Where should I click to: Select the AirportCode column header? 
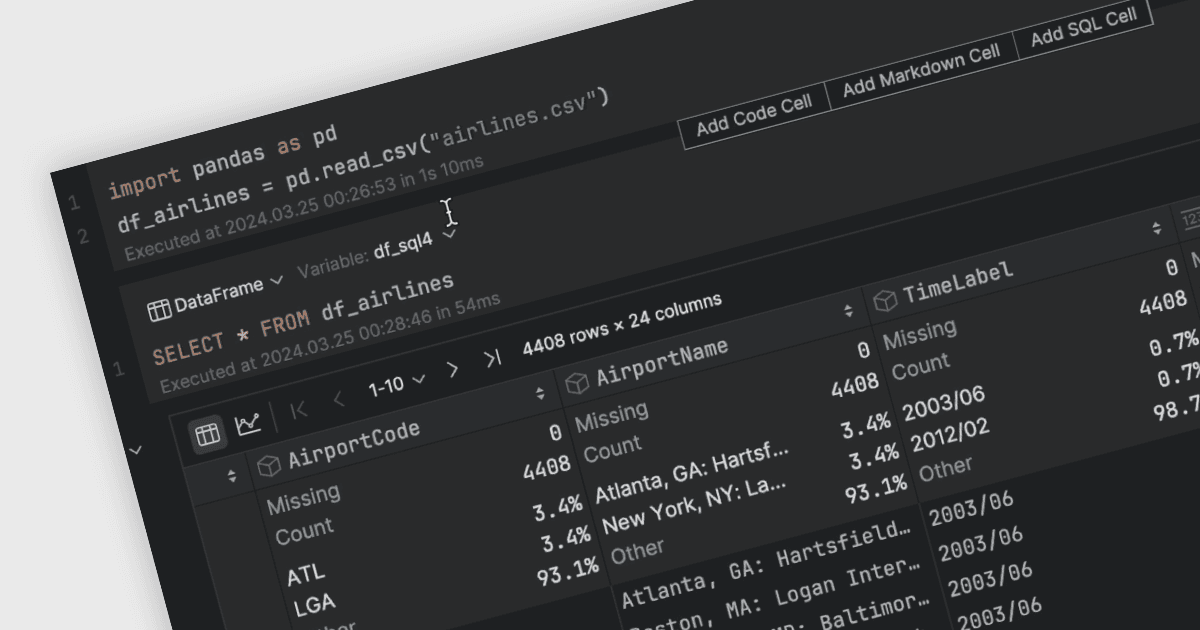[354, 445]
